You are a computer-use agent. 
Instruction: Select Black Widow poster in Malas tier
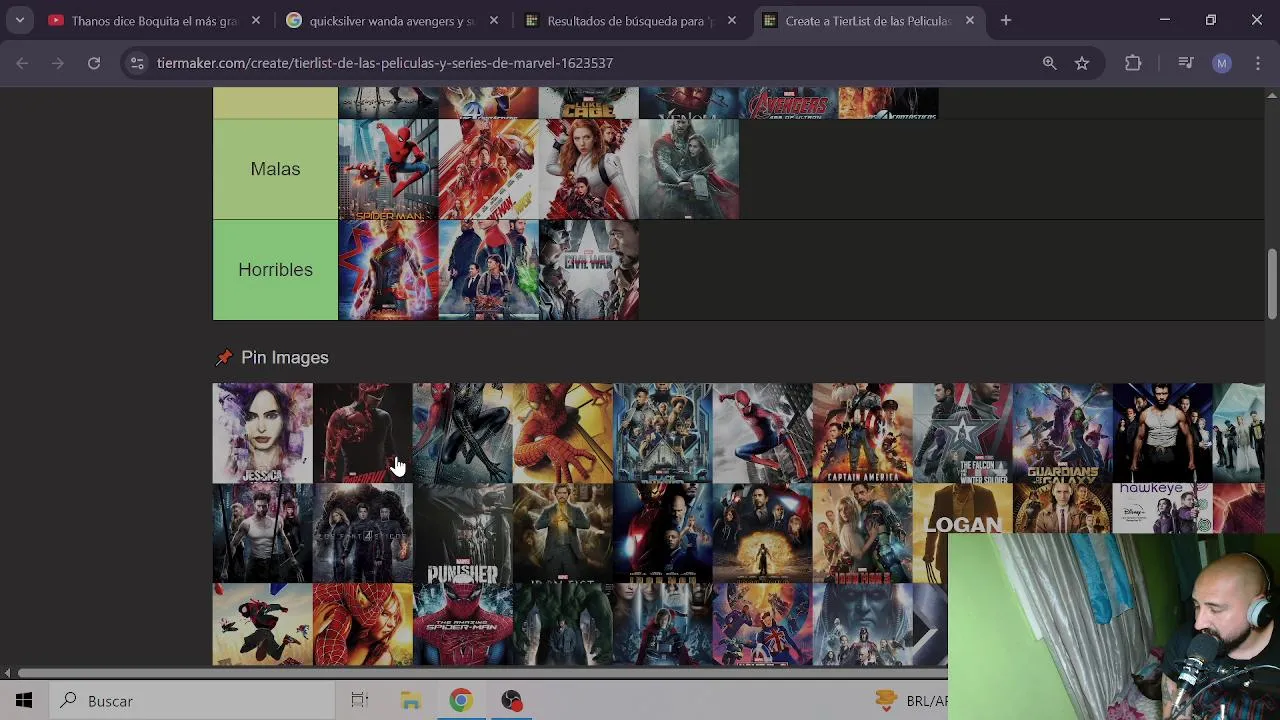(x=588, y=169)
